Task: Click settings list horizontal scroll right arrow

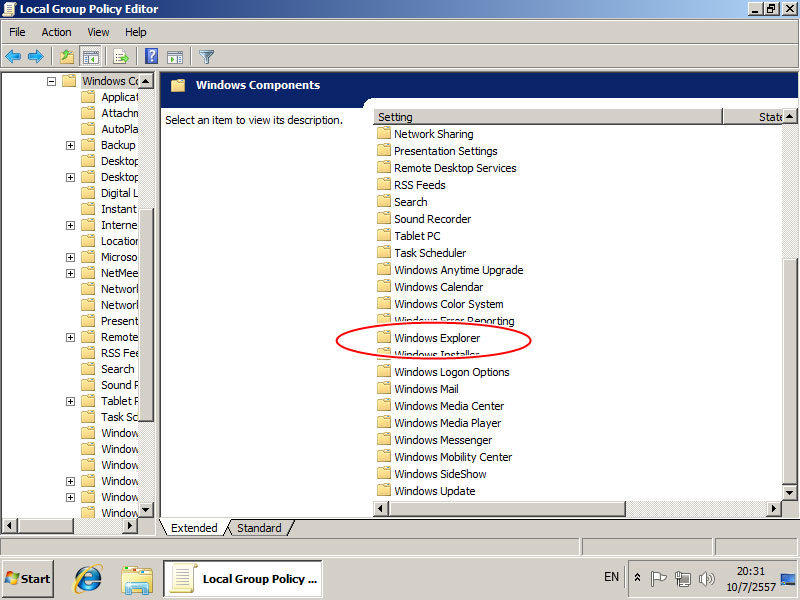Action: point(774,508)
